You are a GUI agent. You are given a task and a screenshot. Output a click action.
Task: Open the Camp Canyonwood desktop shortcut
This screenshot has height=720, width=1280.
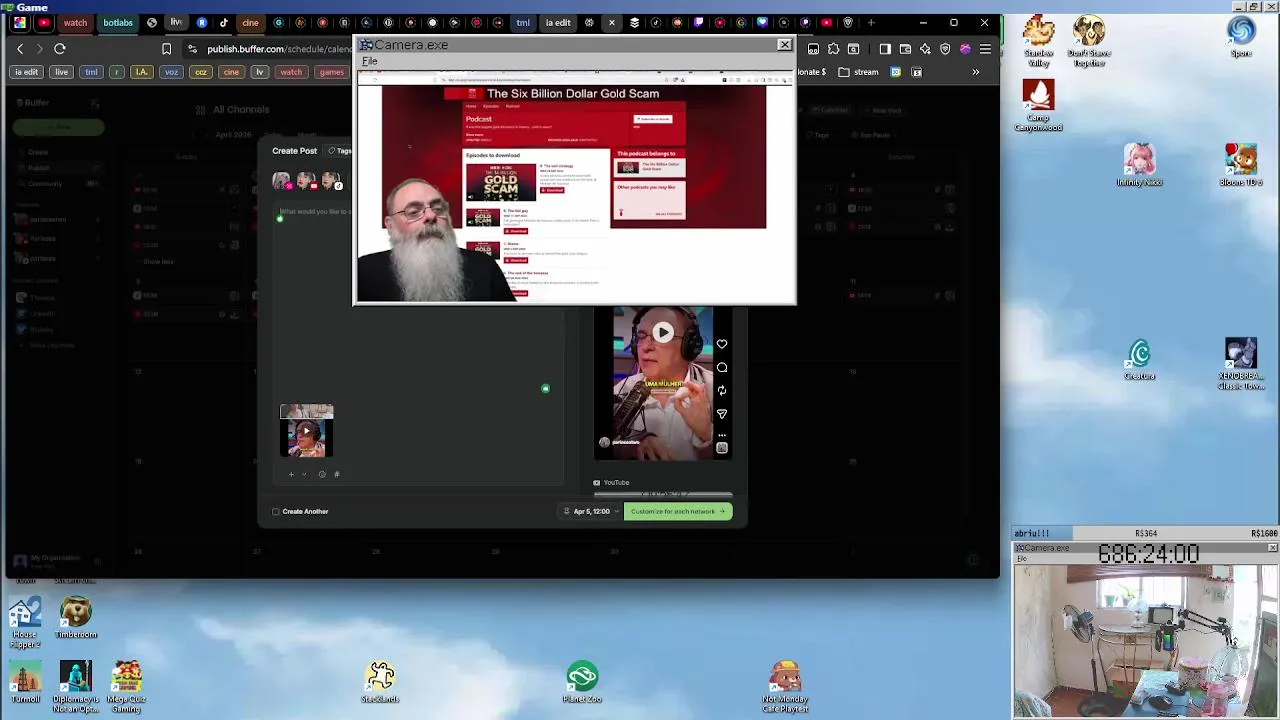[x=1038, y=106]
